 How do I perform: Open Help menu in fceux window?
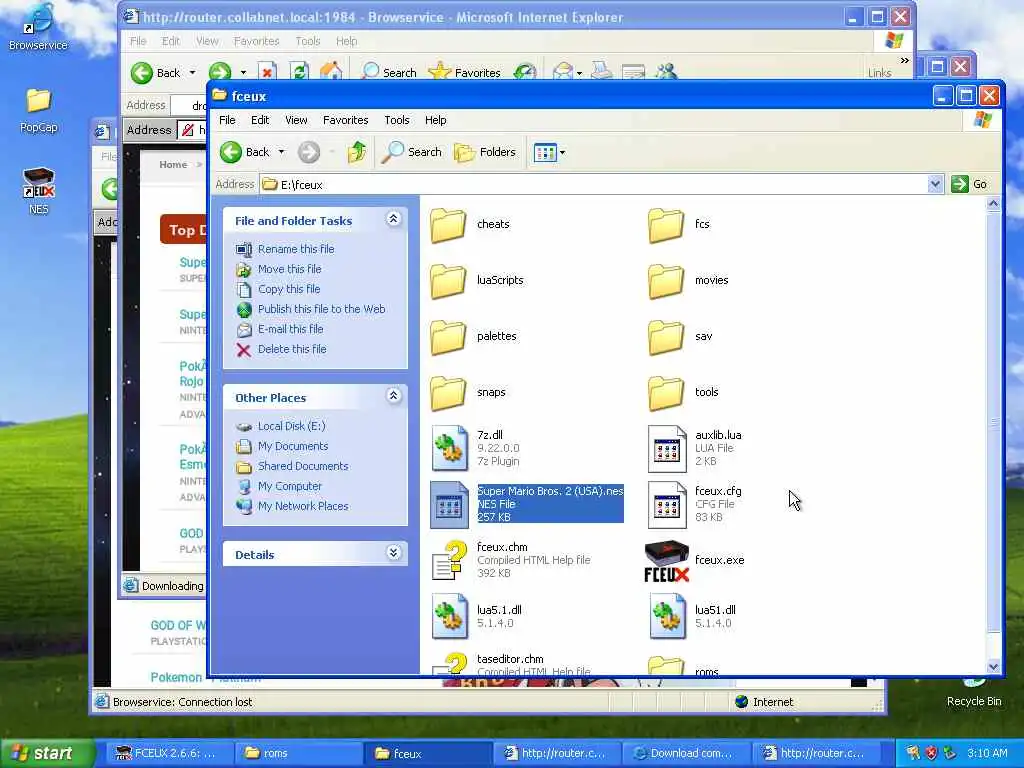[436, 120]
